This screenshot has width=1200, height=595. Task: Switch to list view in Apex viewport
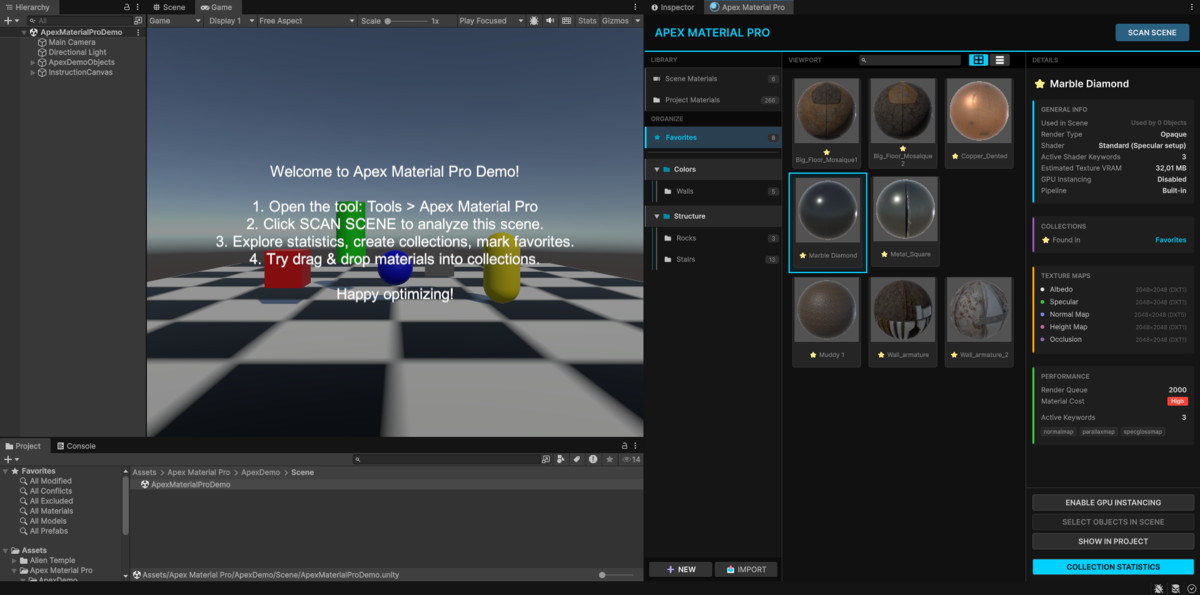coord(1000,60)
